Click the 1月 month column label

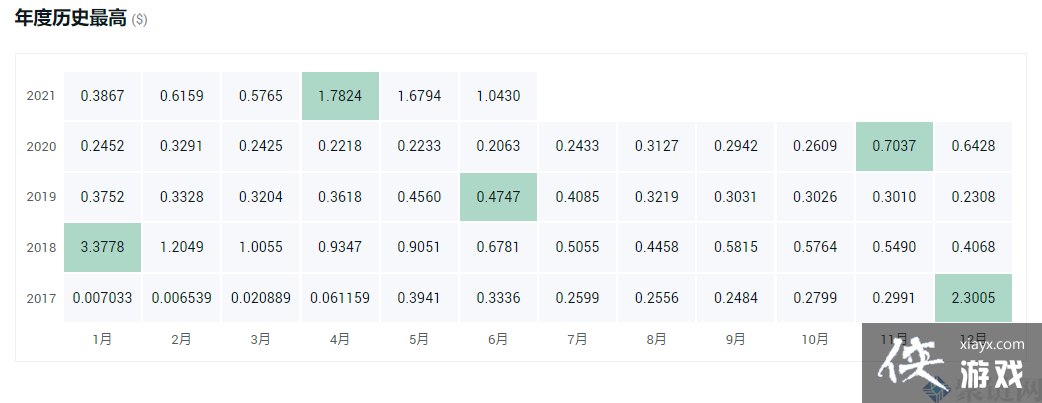102,339
